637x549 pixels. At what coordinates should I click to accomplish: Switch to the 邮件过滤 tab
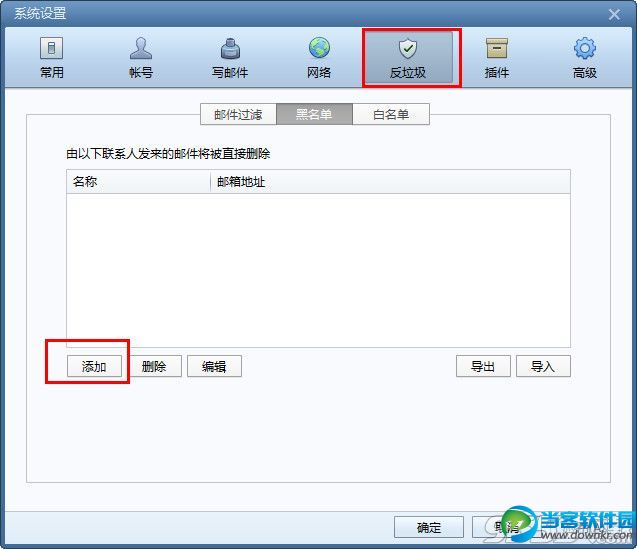[x=238, y=114]
